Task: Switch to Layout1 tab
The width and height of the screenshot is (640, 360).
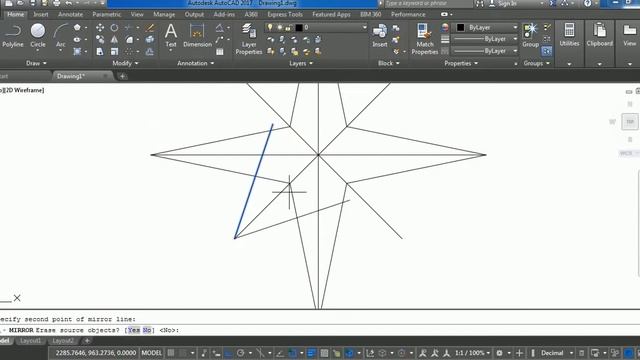Action: (x=31, y=341)
